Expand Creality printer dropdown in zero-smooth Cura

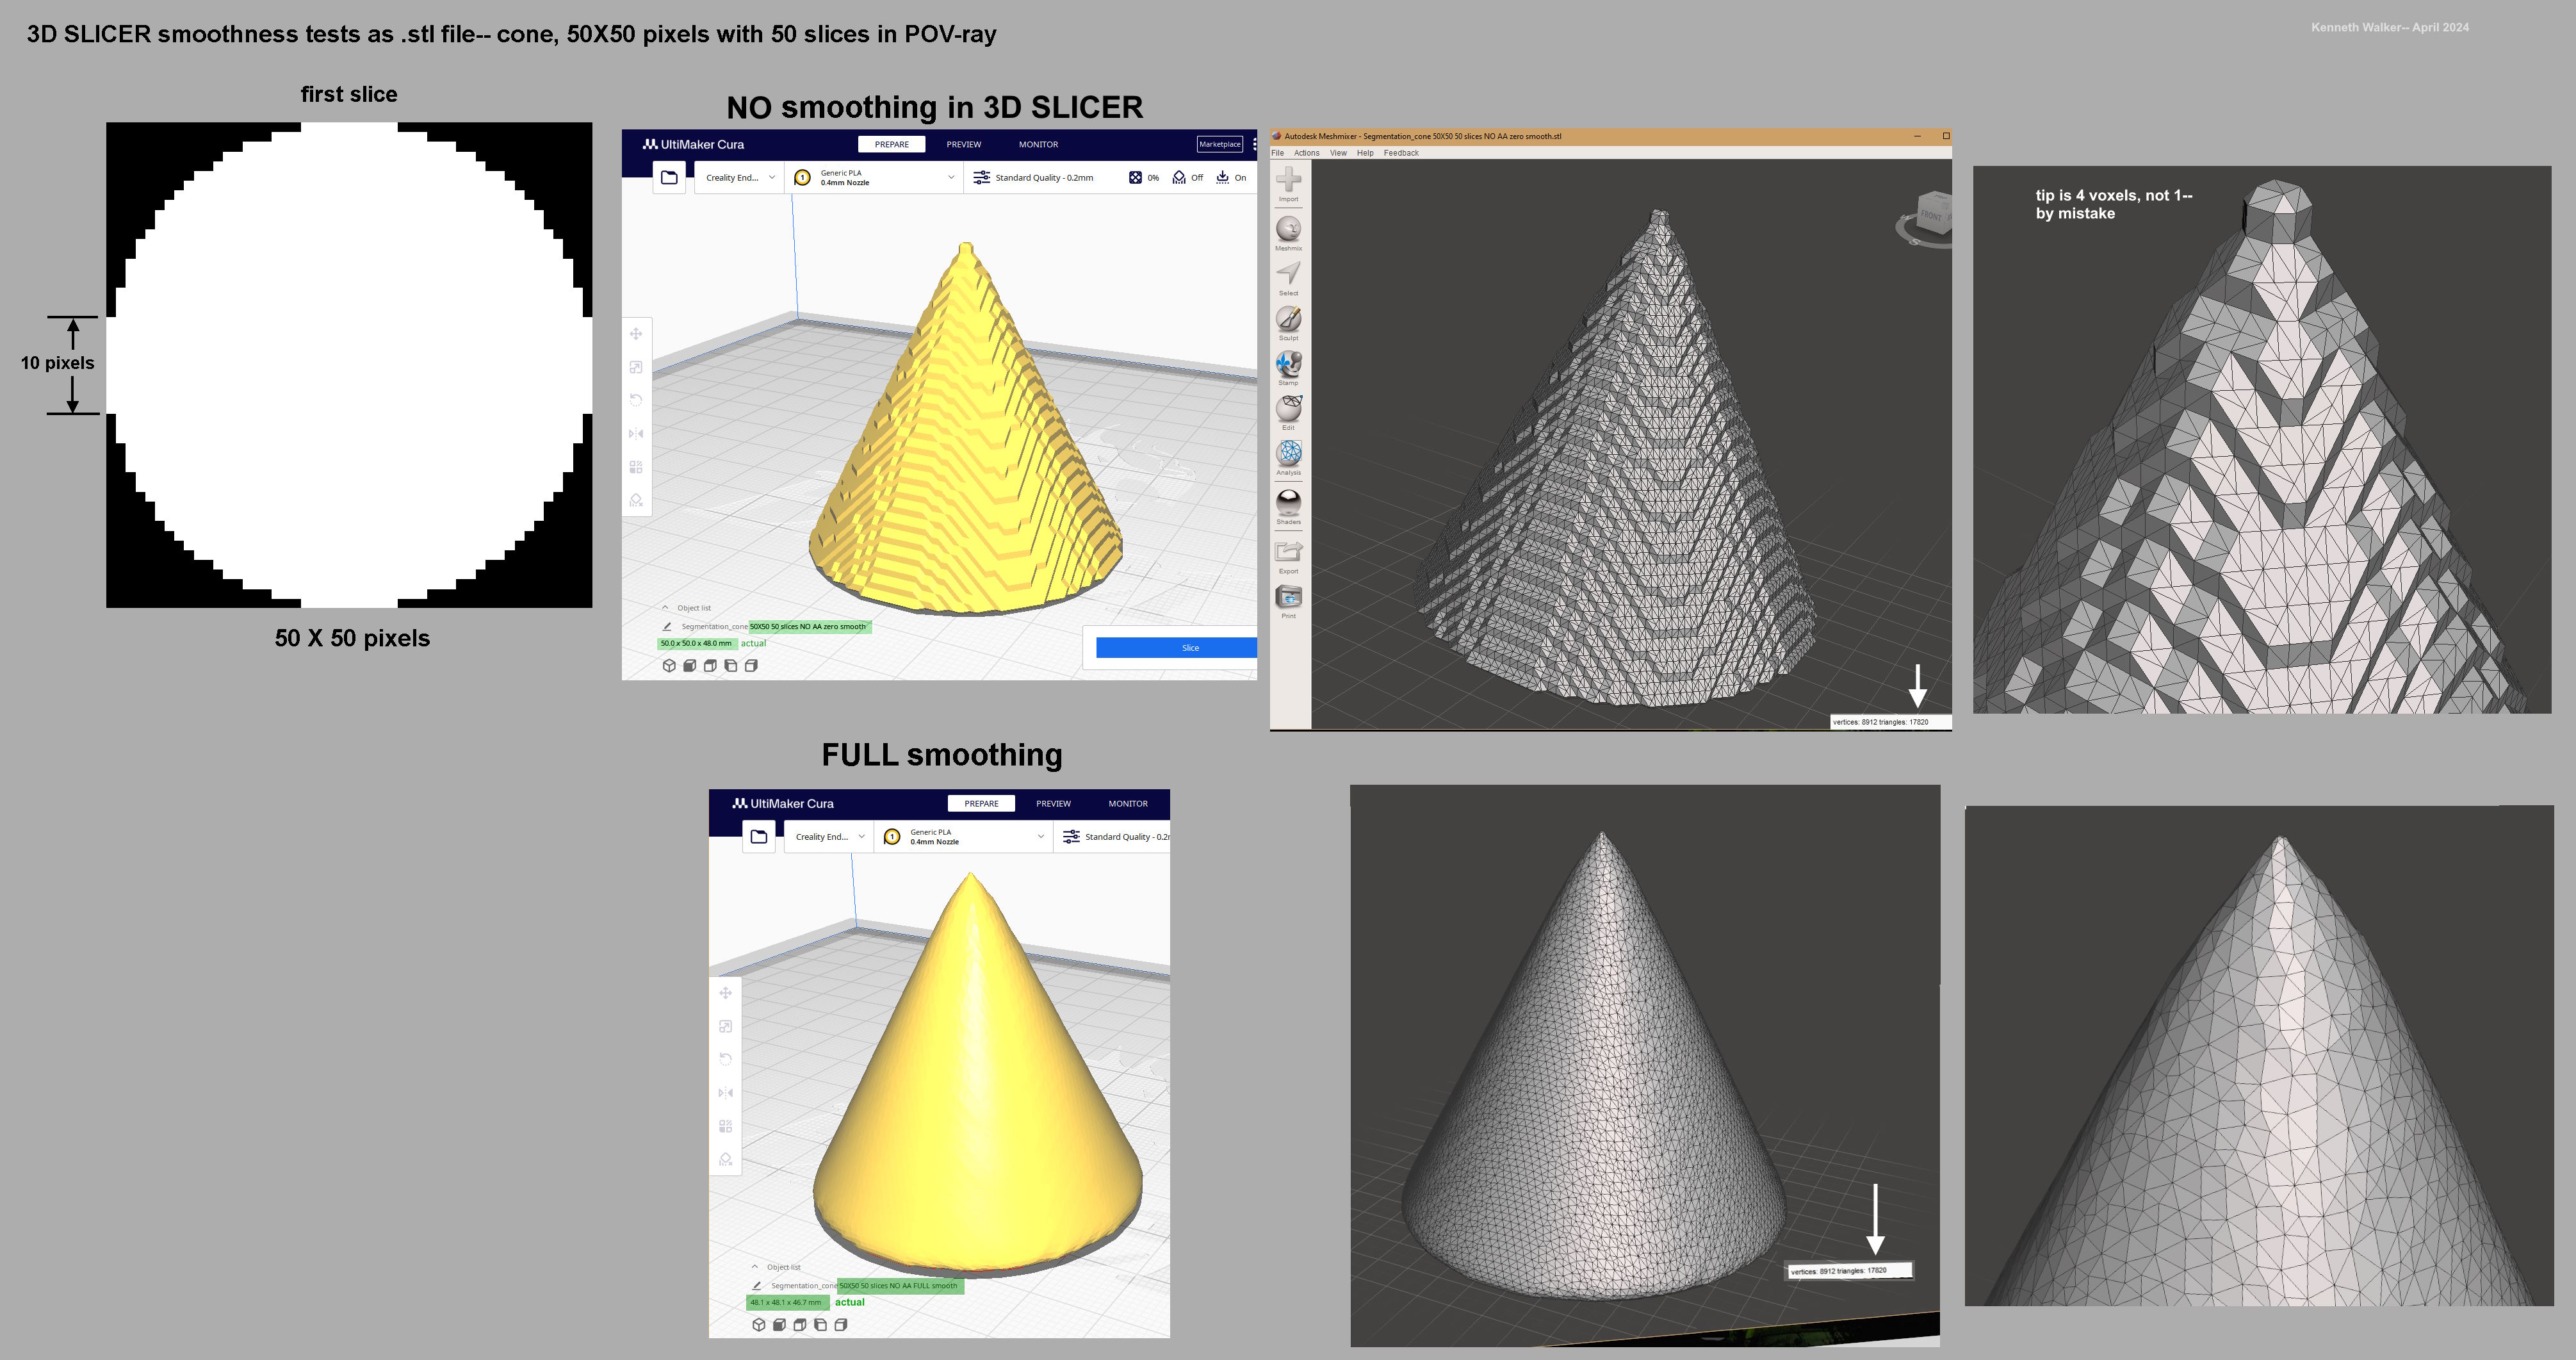[x=740, y=177]
